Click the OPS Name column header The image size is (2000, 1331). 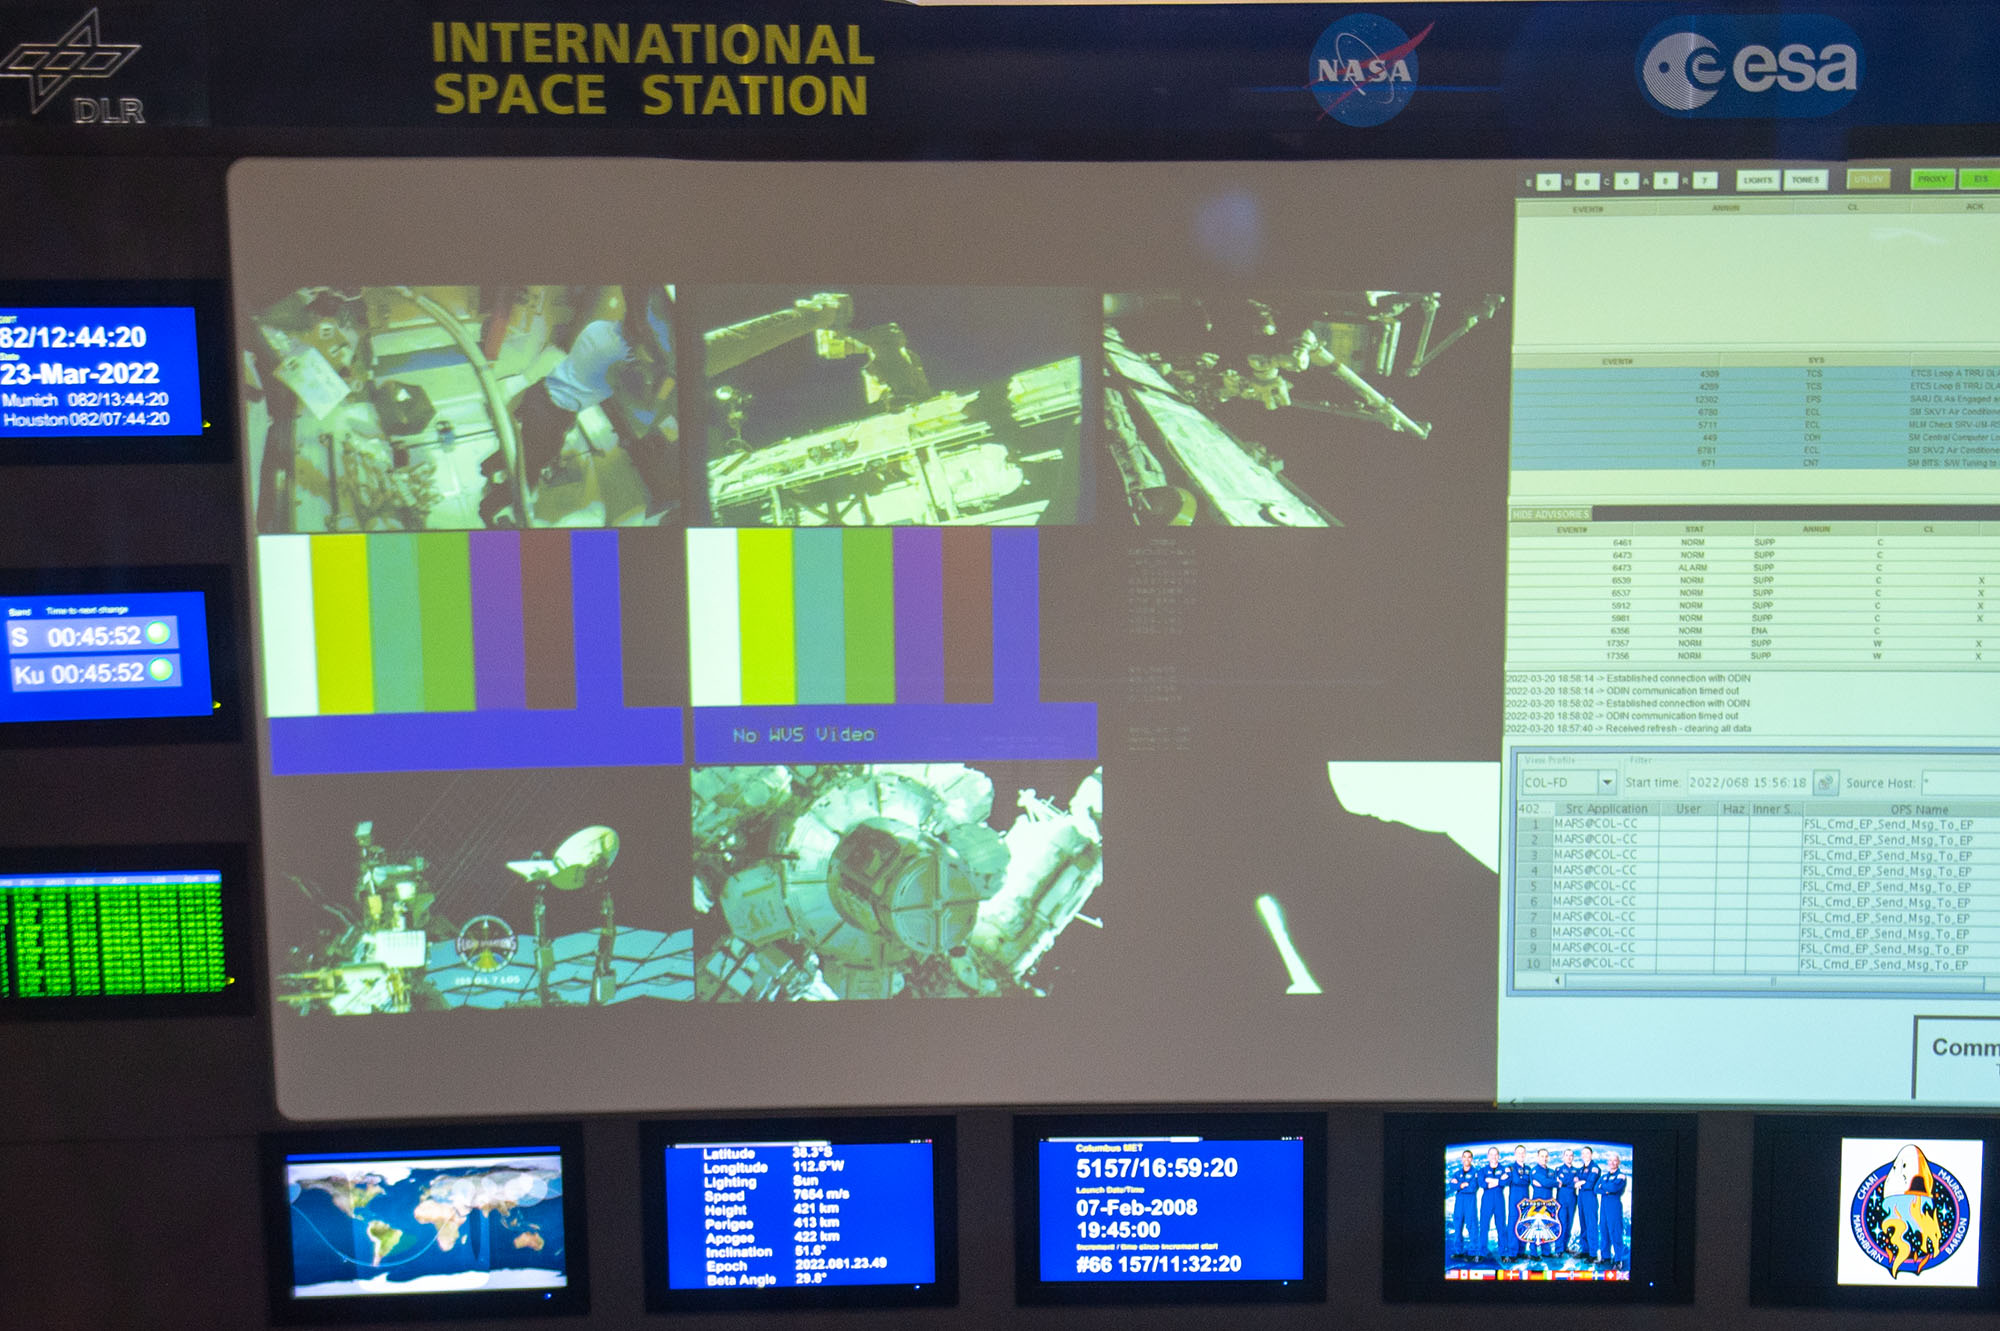click(1918, 809)
